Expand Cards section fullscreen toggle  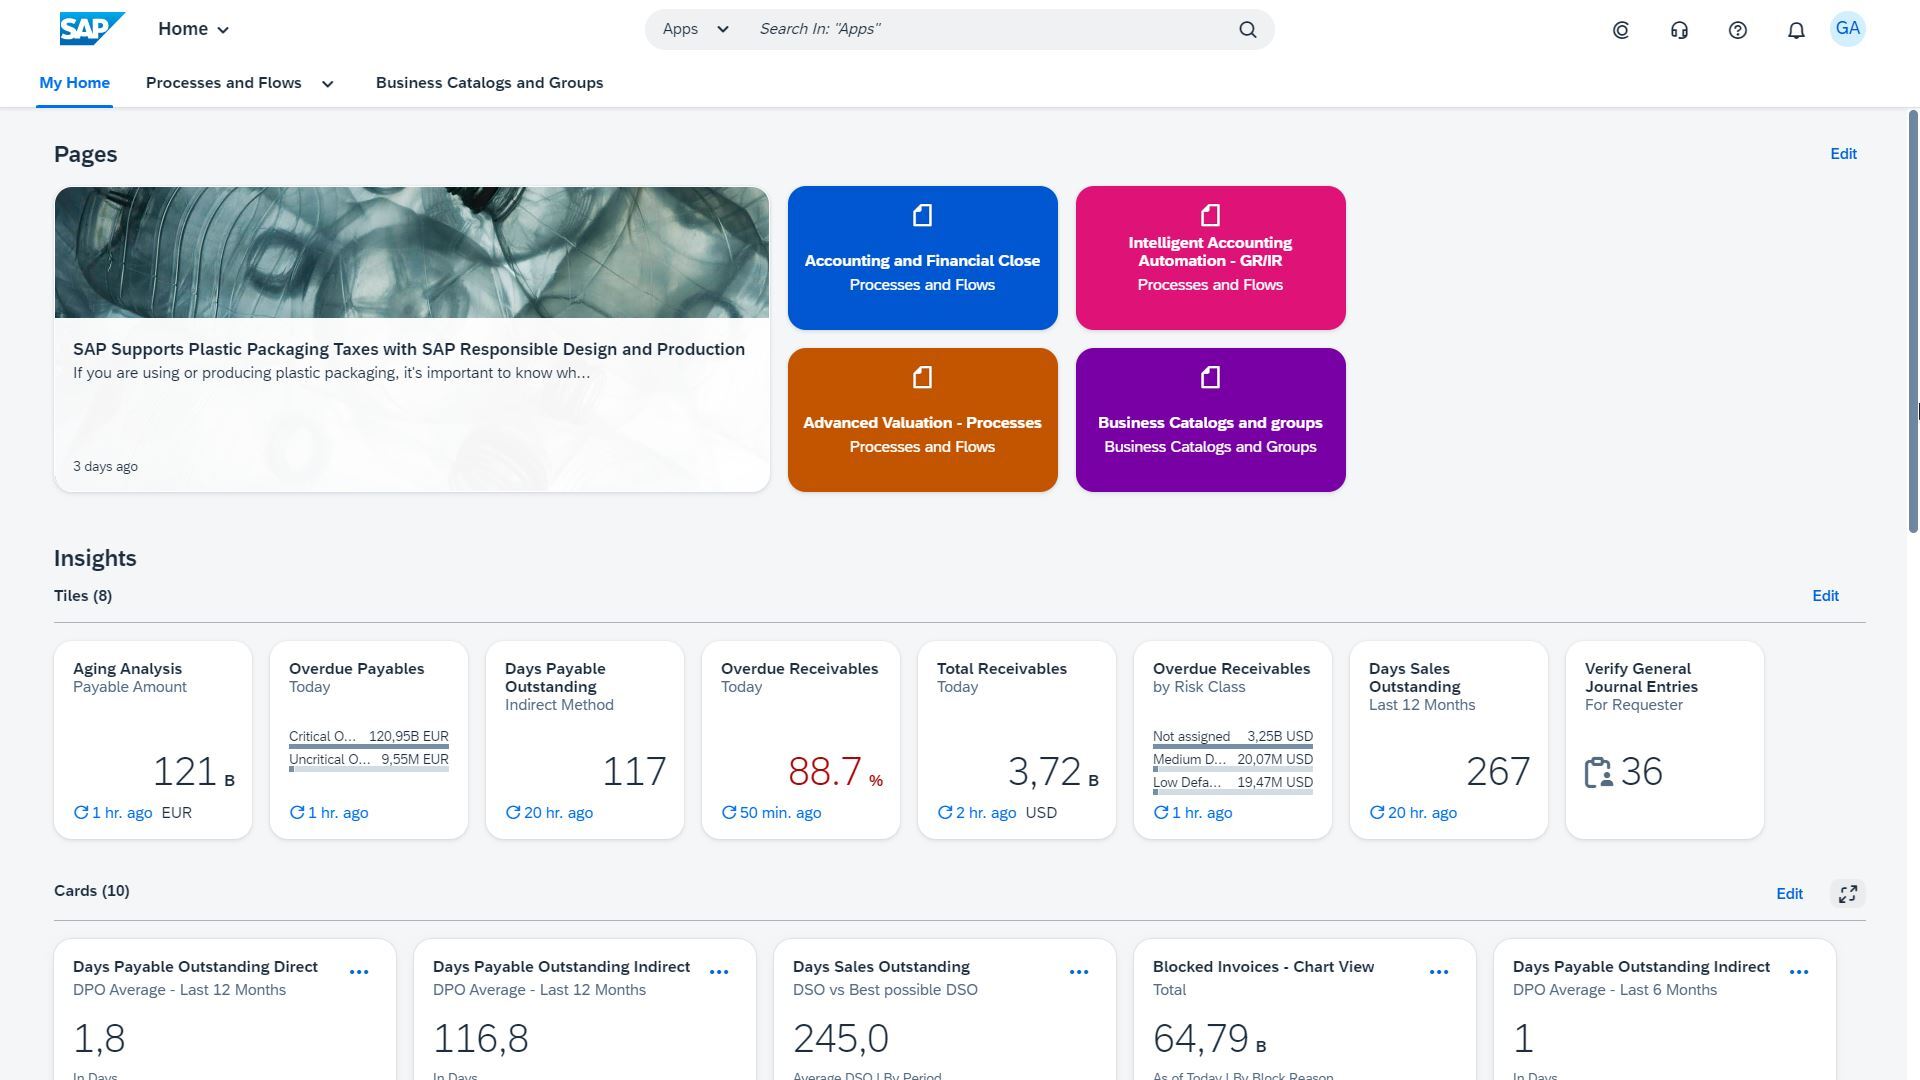pos(1846,893)
